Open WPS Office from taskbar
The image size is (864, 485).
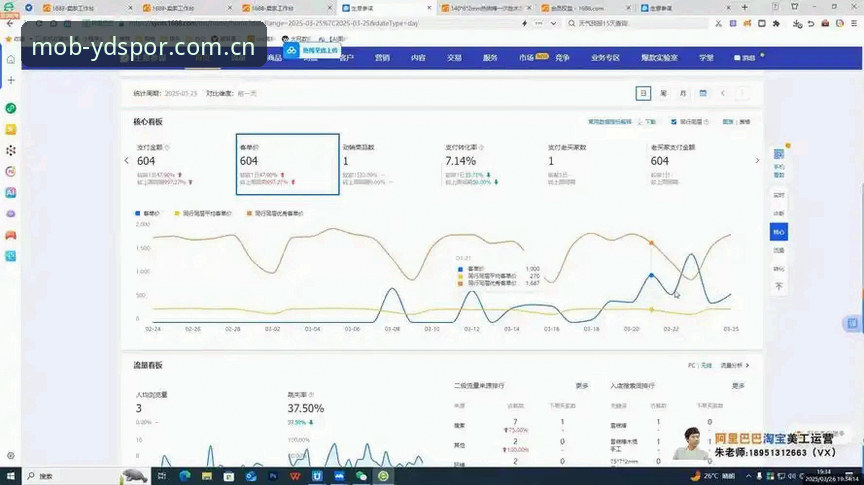pyautogui.click(x=295, y=476)
